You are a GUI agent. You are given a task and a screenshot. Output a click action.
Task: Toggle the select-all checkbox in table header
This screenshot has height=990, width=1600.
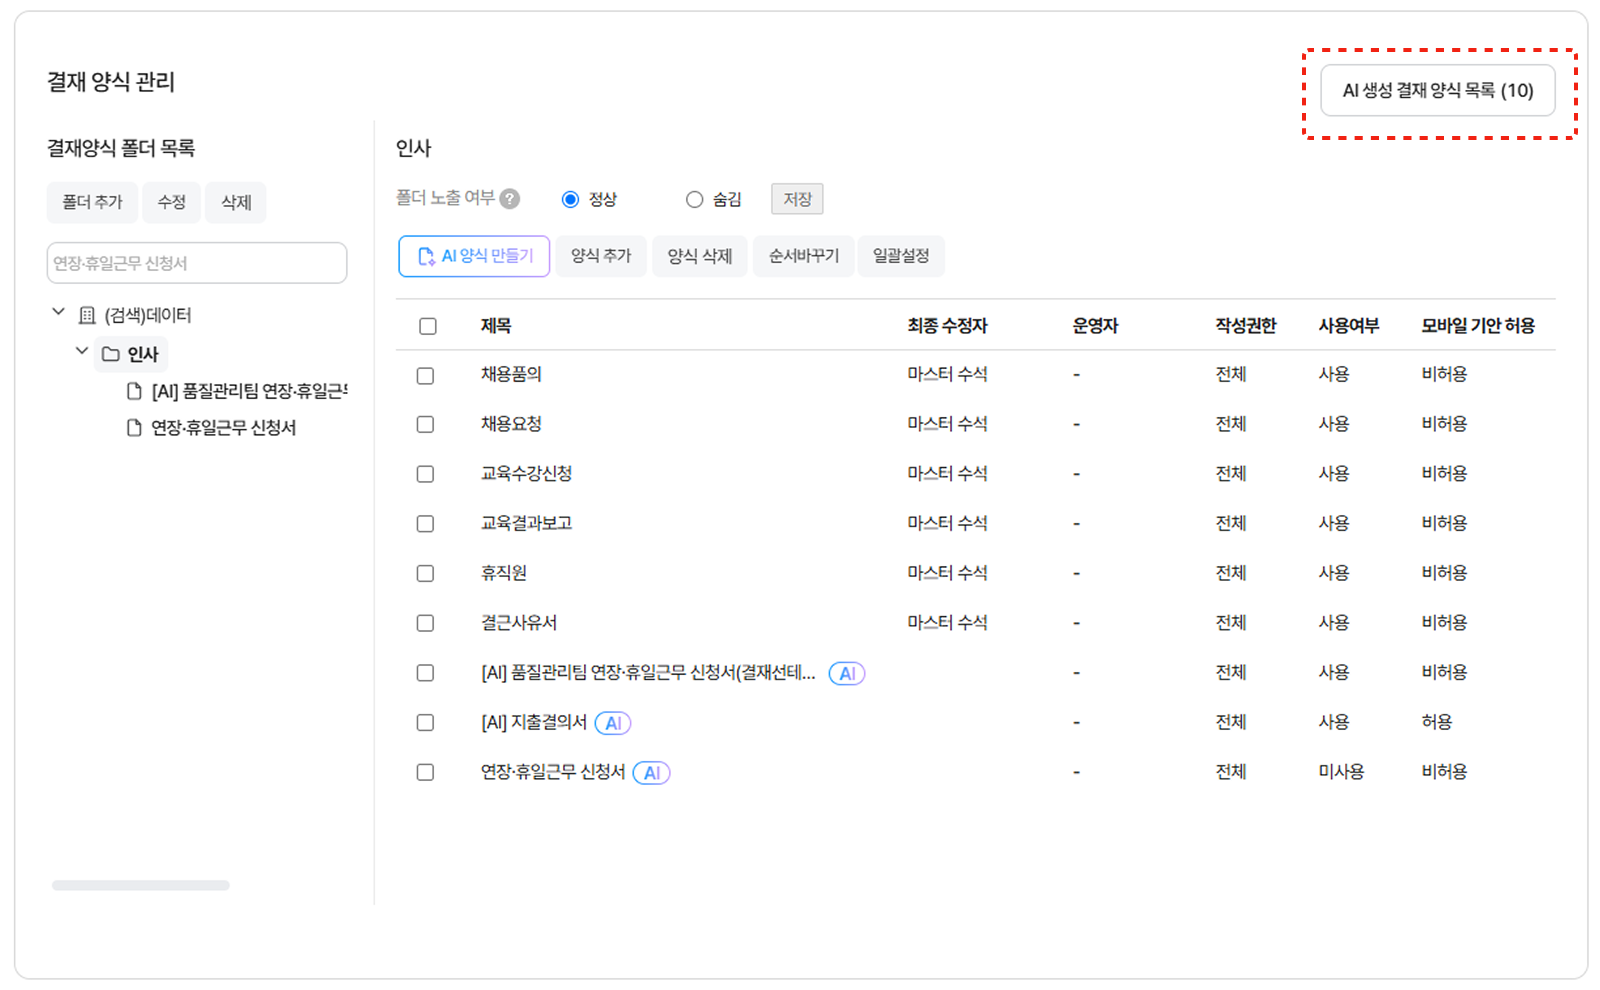point(428,326)
